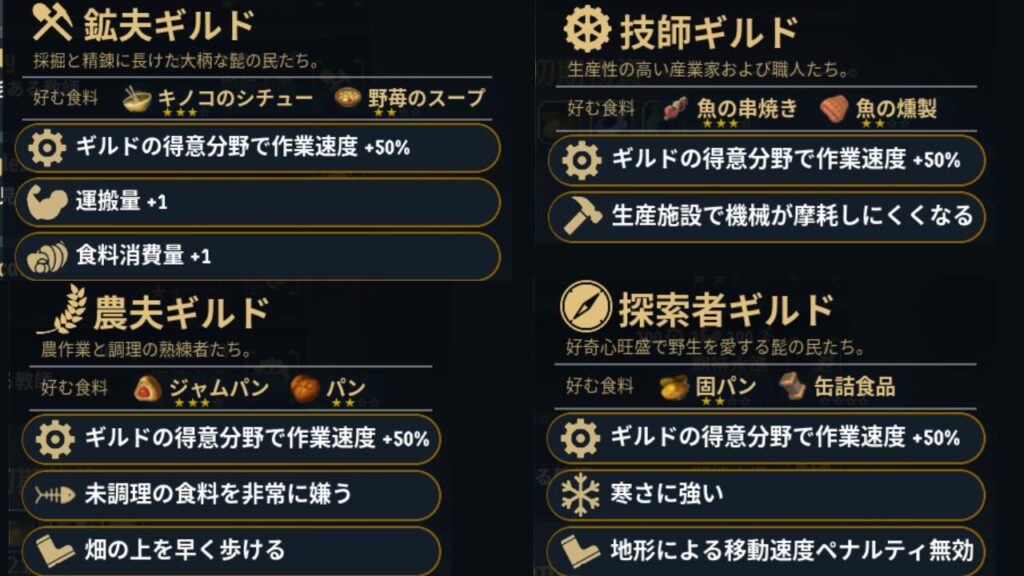Click the 魚の燻製 smoked fish icon
Viewport: 1024px width, 576px height.
pos(834,107)
